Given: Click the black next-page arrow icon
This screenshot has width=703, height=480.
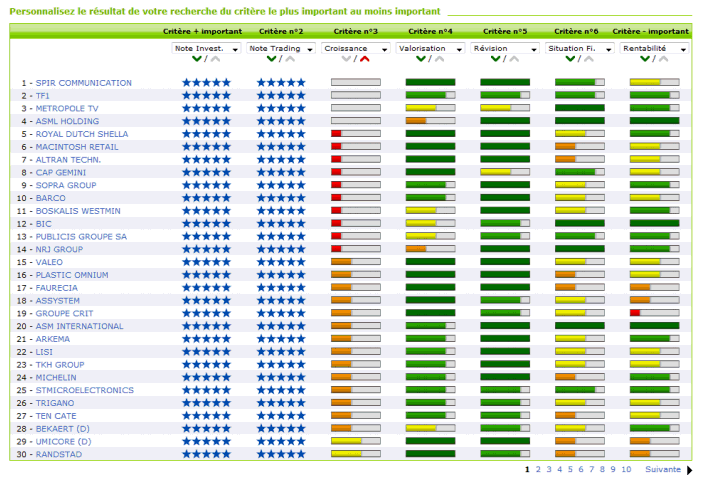Looking at the screenshot, I should pyautogui.click(x=690, y=469).
